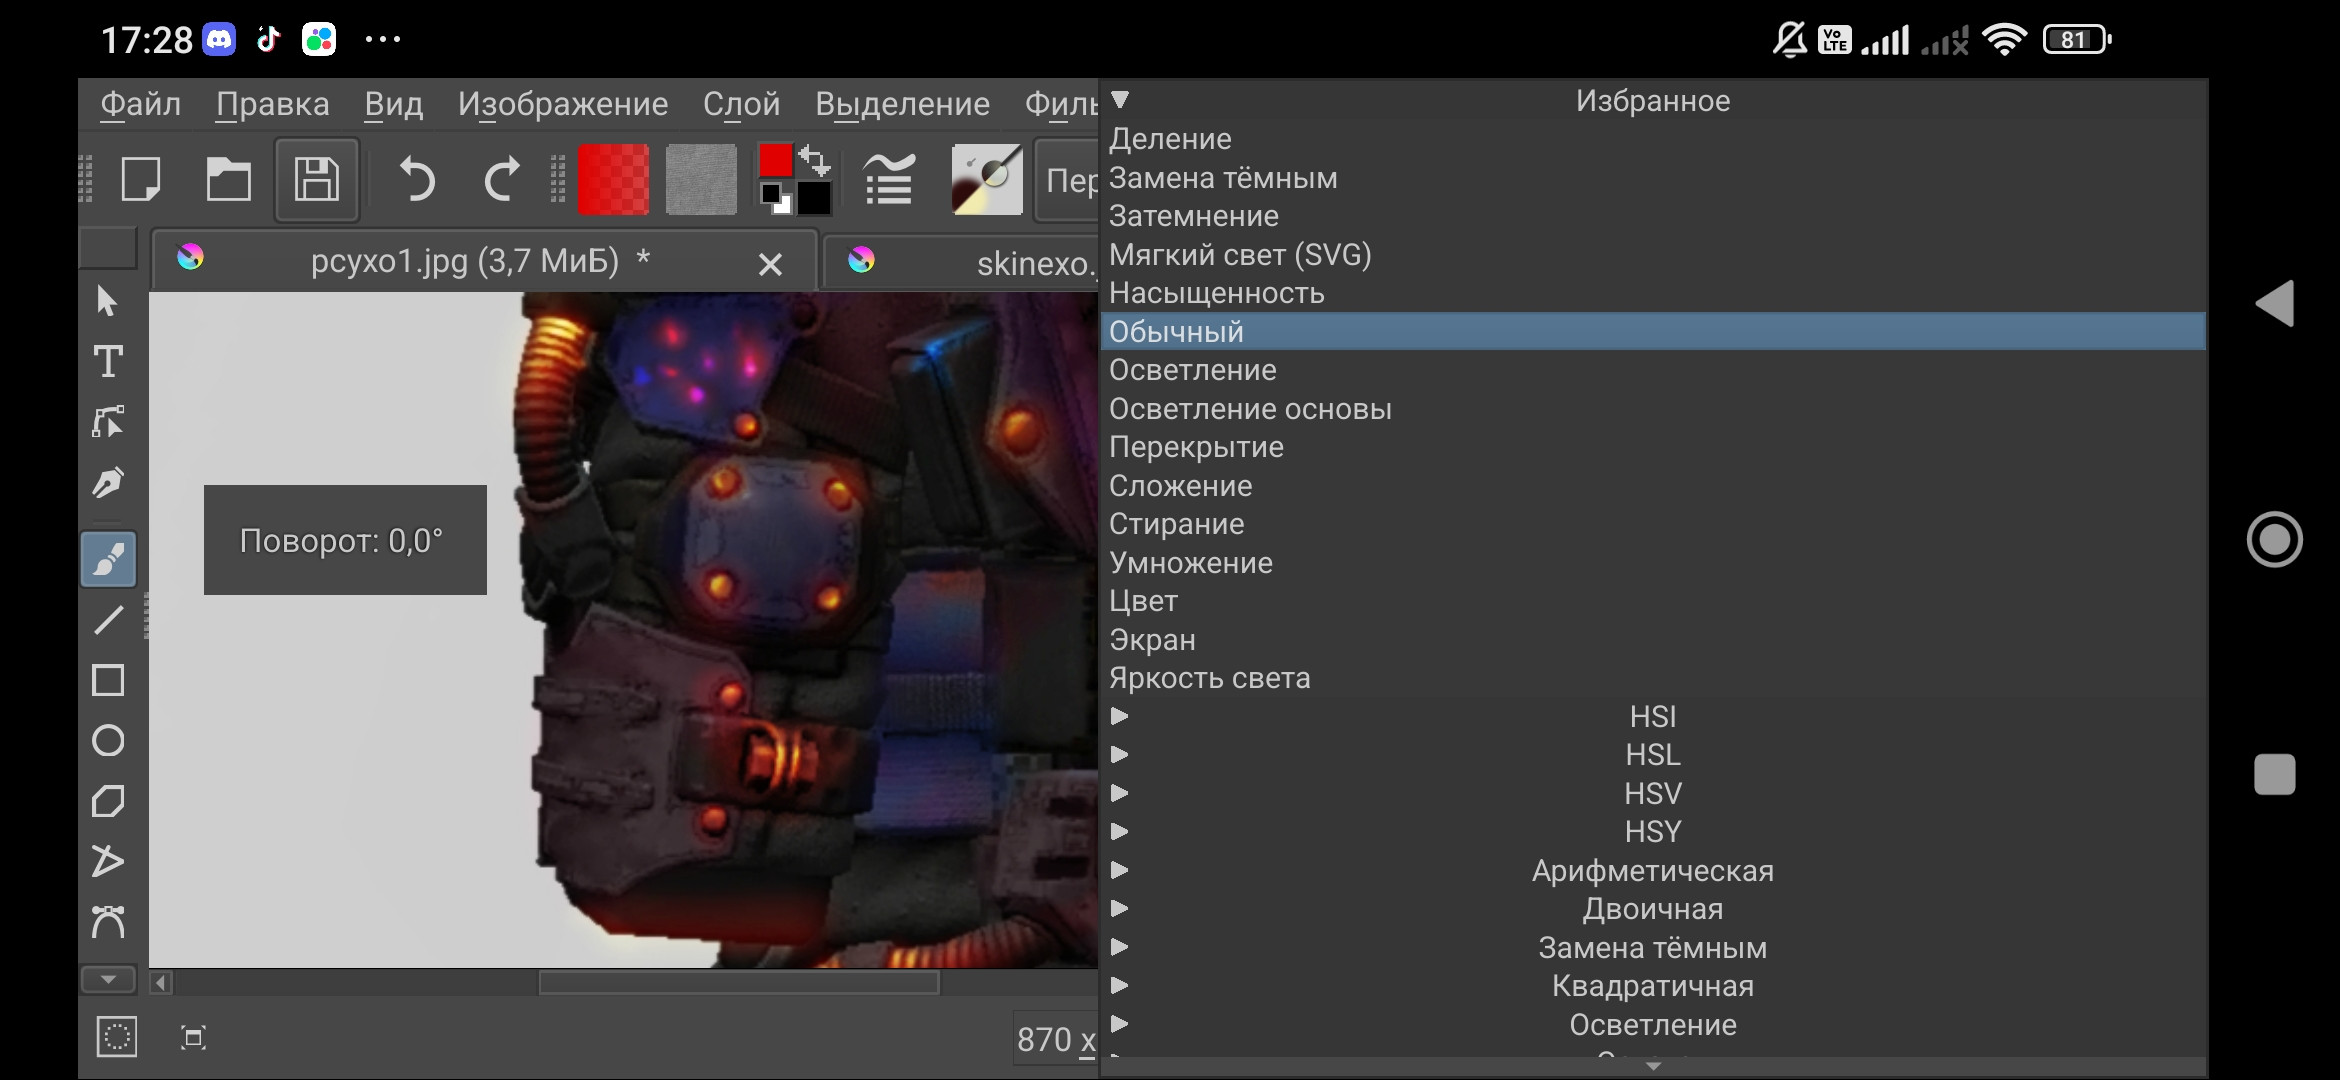Open an existing file icon

[x=229, y=180]
